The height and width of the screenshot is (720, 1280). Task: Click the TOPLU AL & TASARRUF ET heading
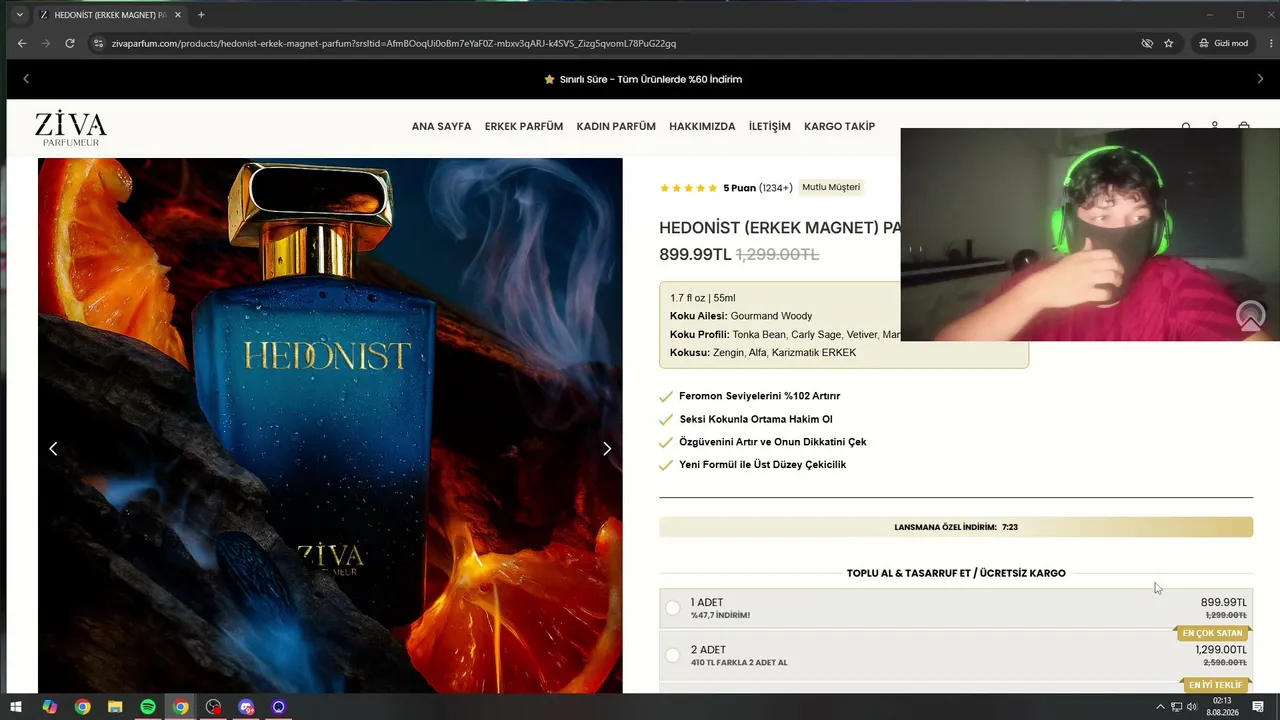pos(956,573)
